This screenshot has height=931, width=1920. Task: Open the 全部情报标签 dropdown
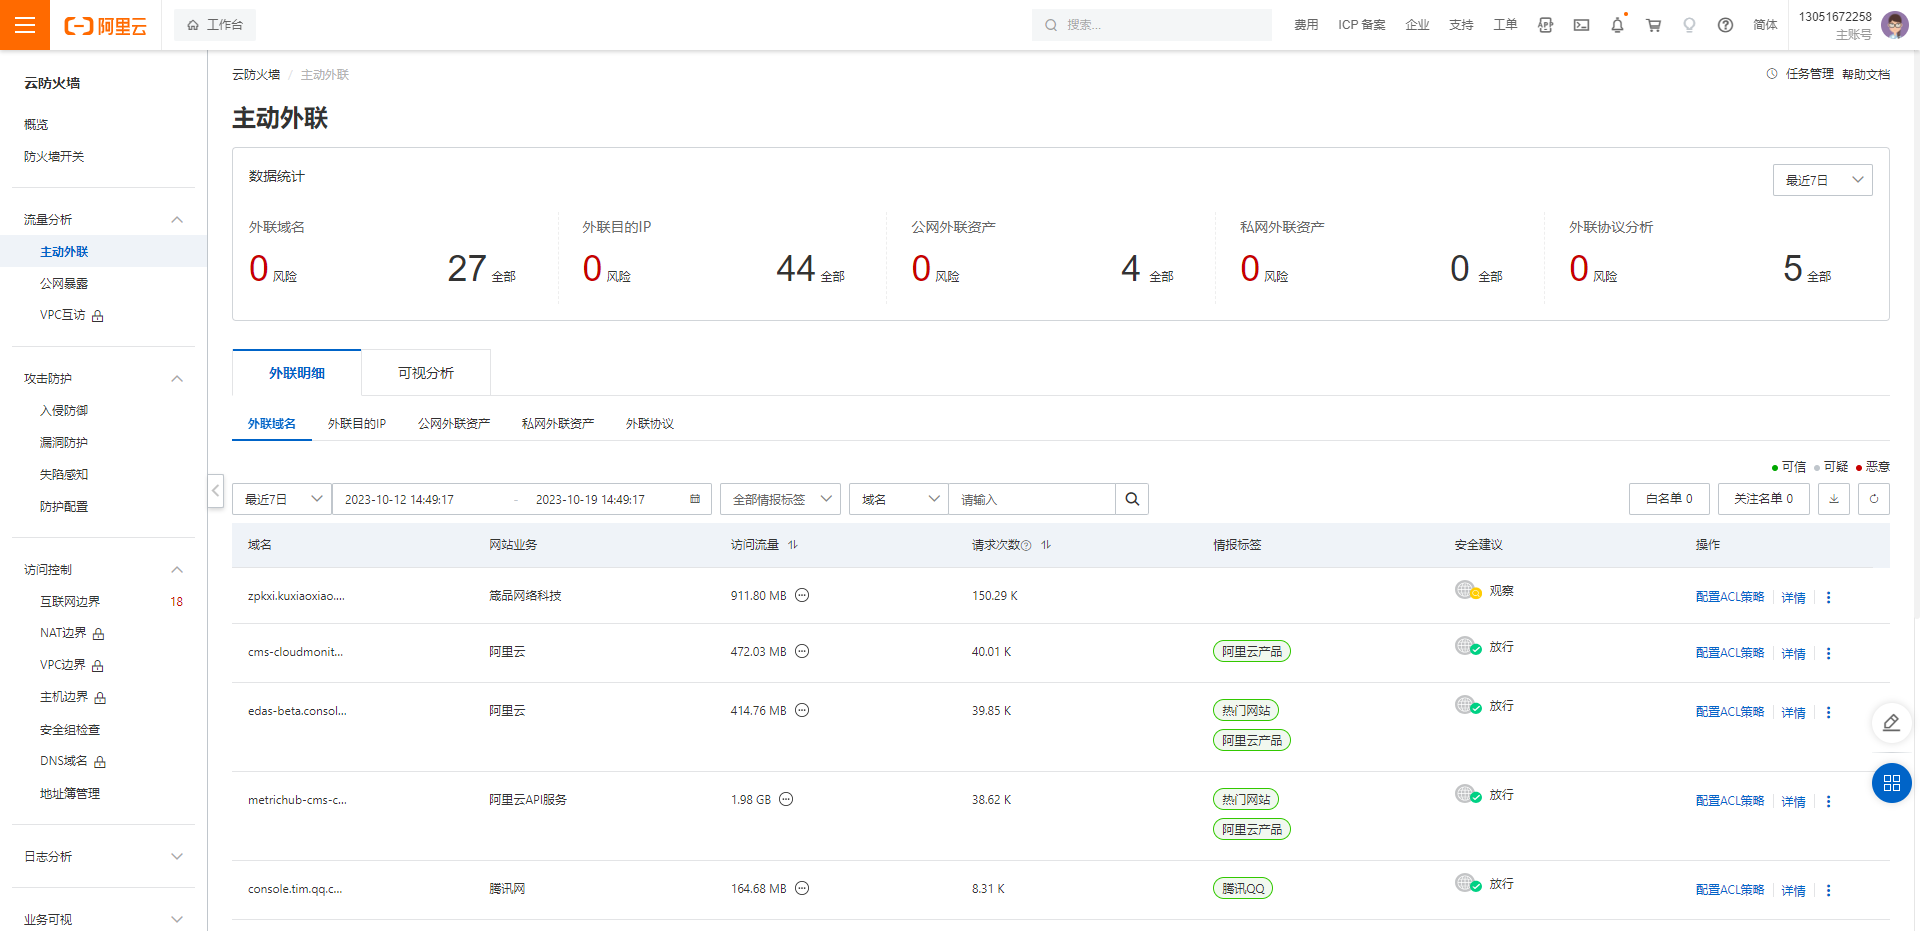click(780, 499)
